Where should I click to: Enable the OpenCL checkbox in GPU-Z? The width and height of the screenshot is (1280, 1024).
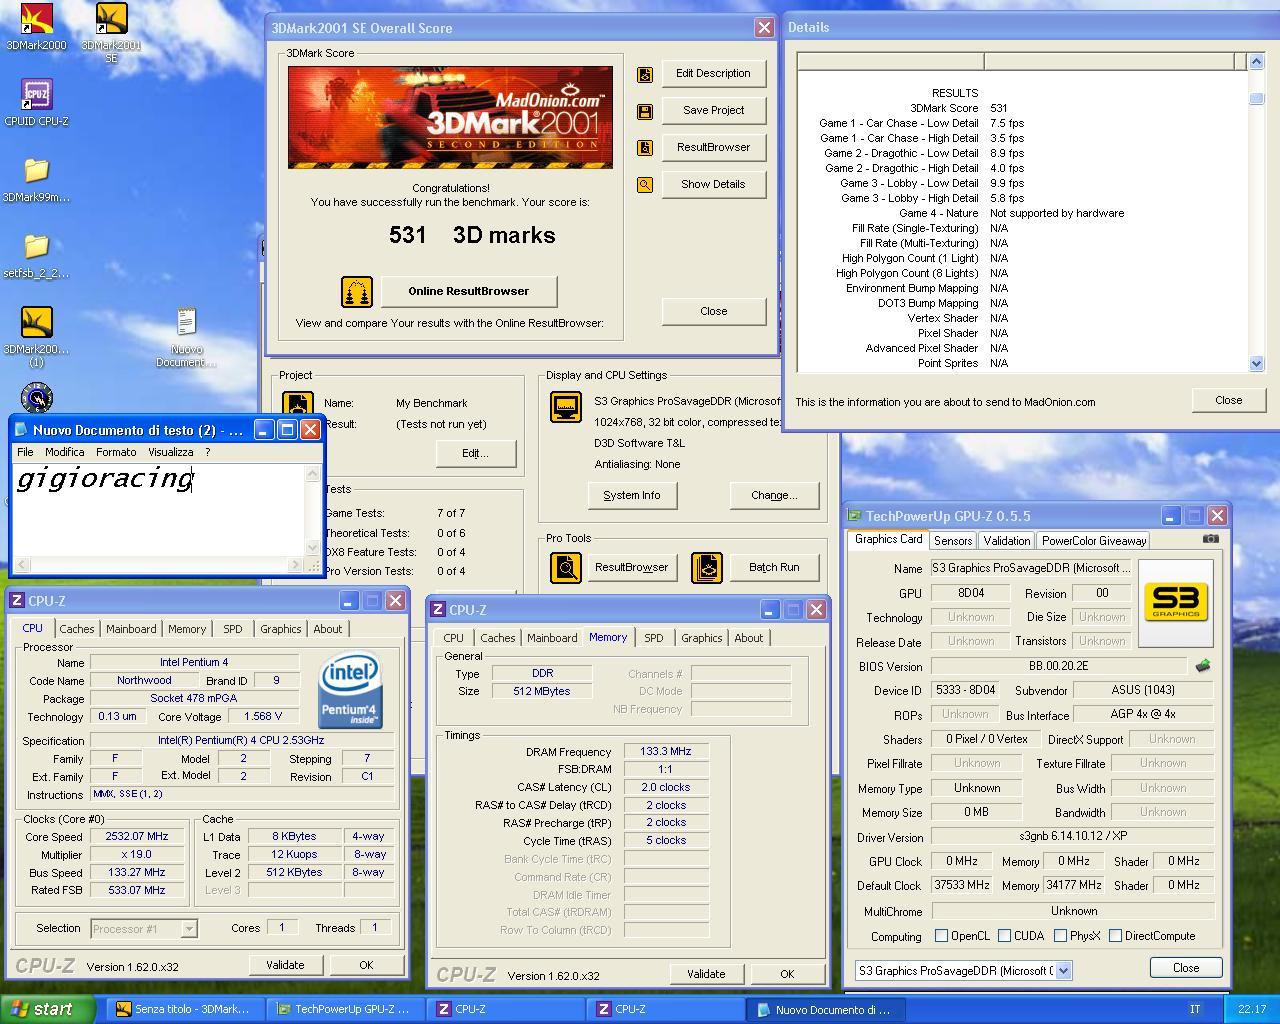click(941, 936)
